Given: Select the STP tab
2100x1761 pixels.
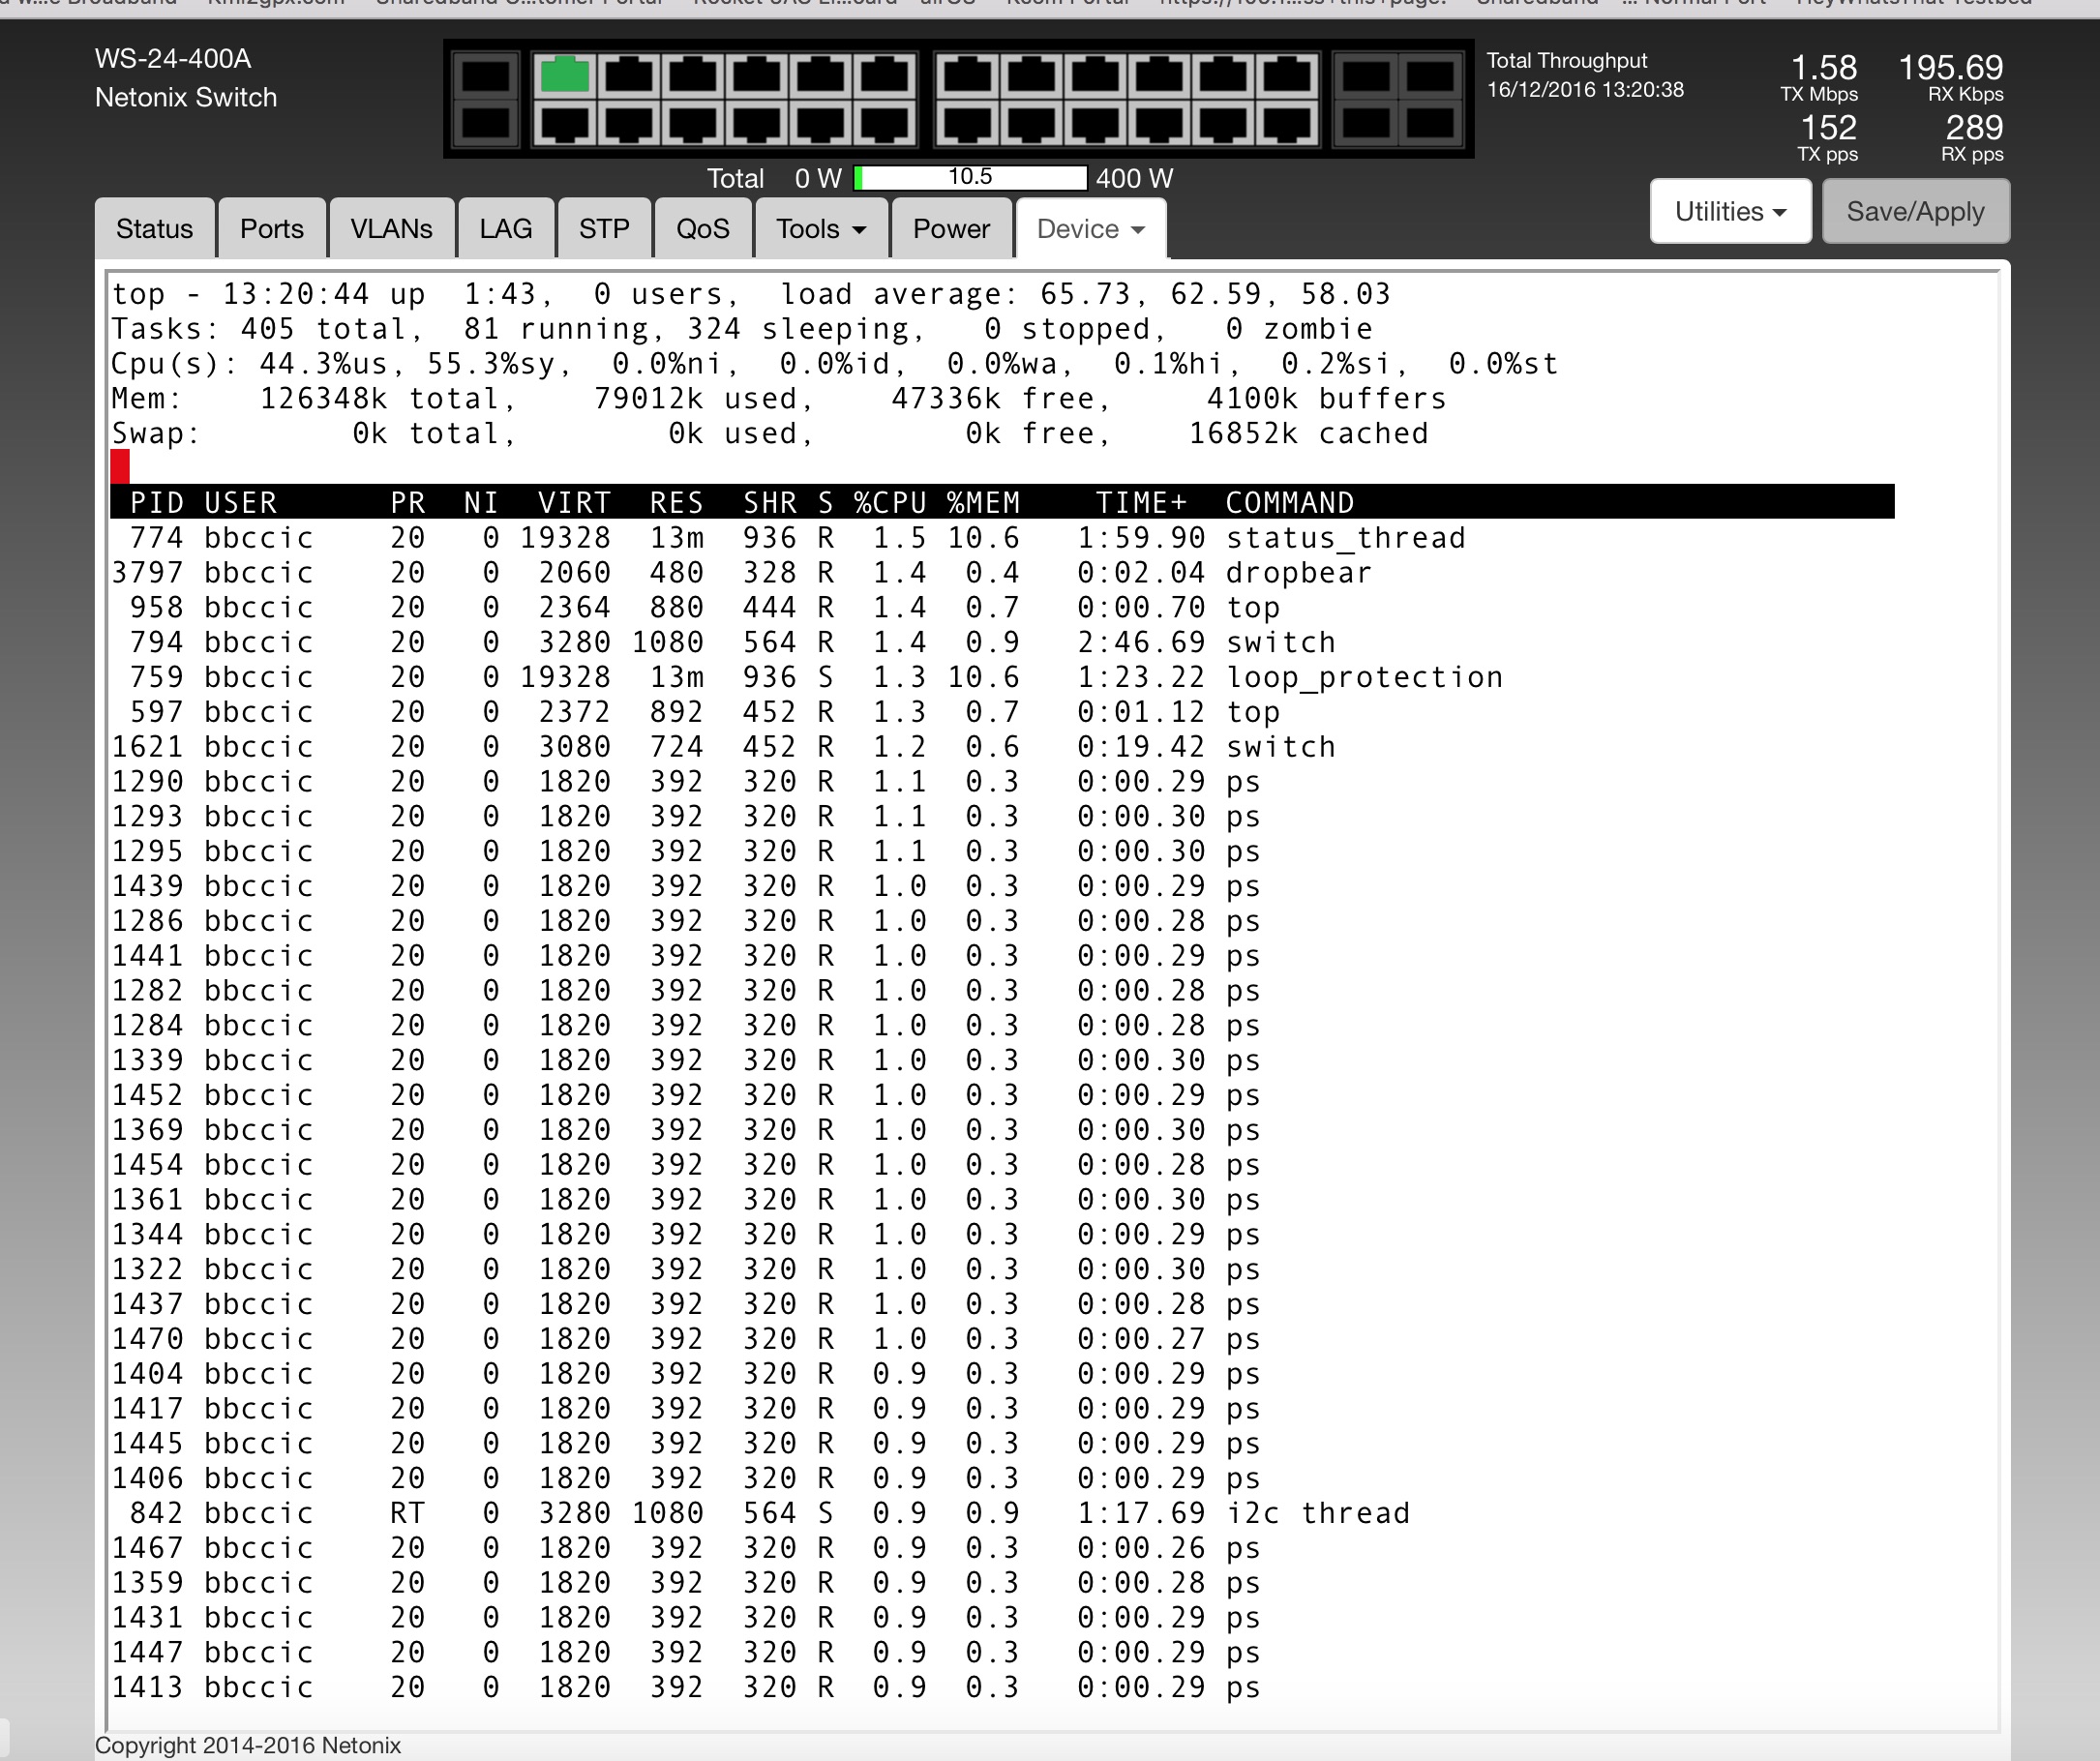Looking at the screenshot, I should pyautogui.click(x=604, y=229).
